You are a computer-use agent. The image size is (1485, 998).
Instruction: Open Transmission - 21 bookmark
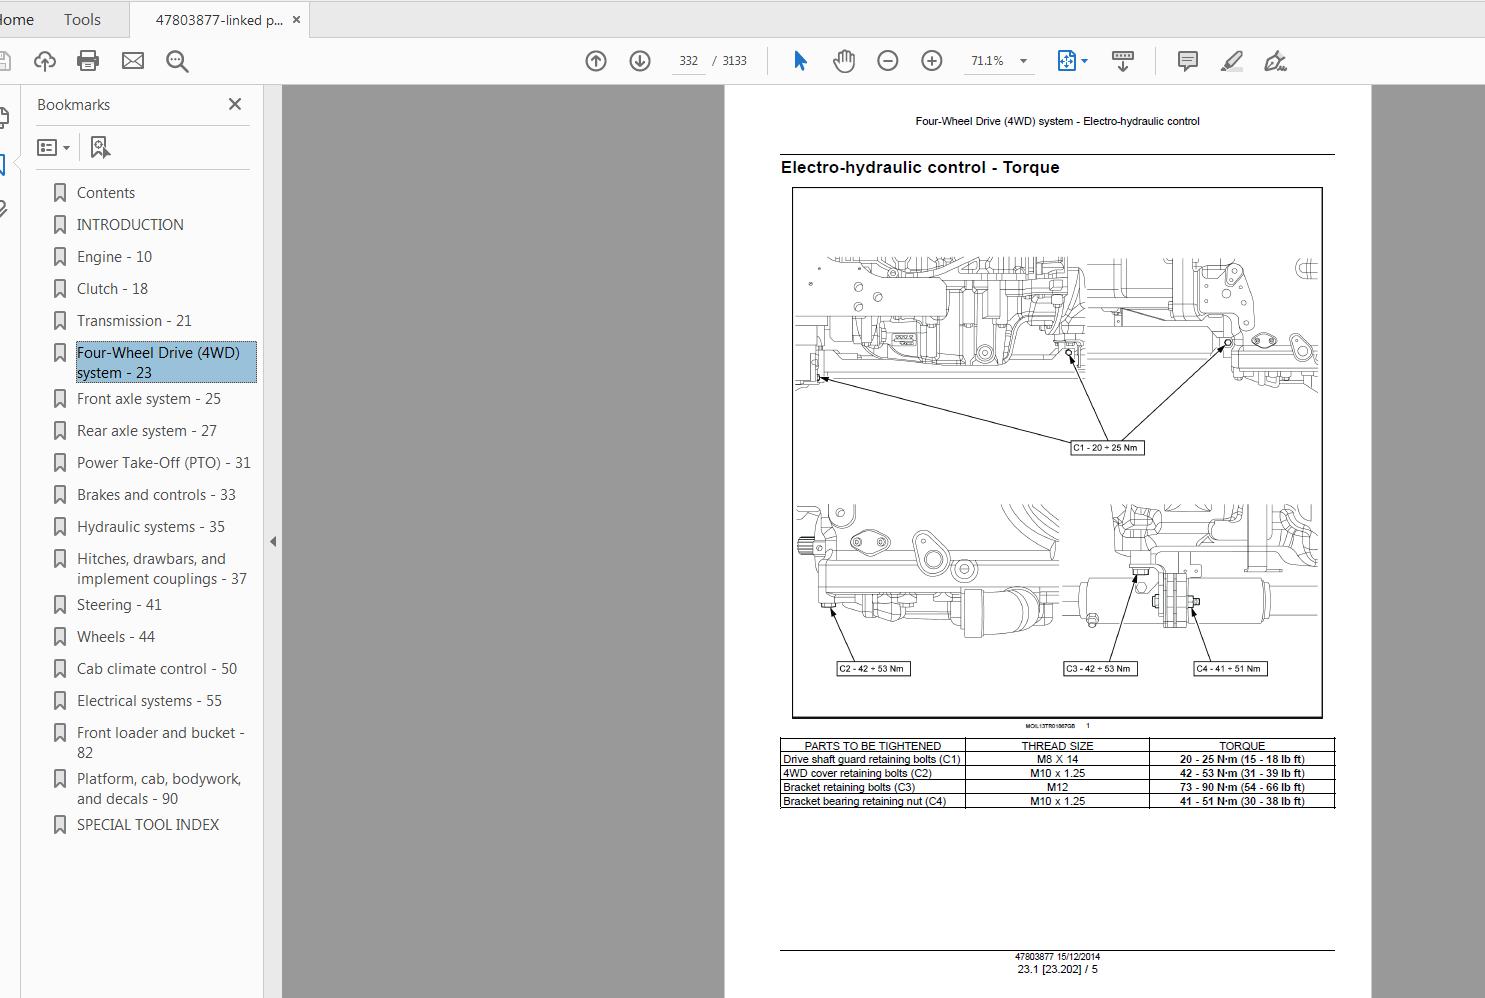134,321
